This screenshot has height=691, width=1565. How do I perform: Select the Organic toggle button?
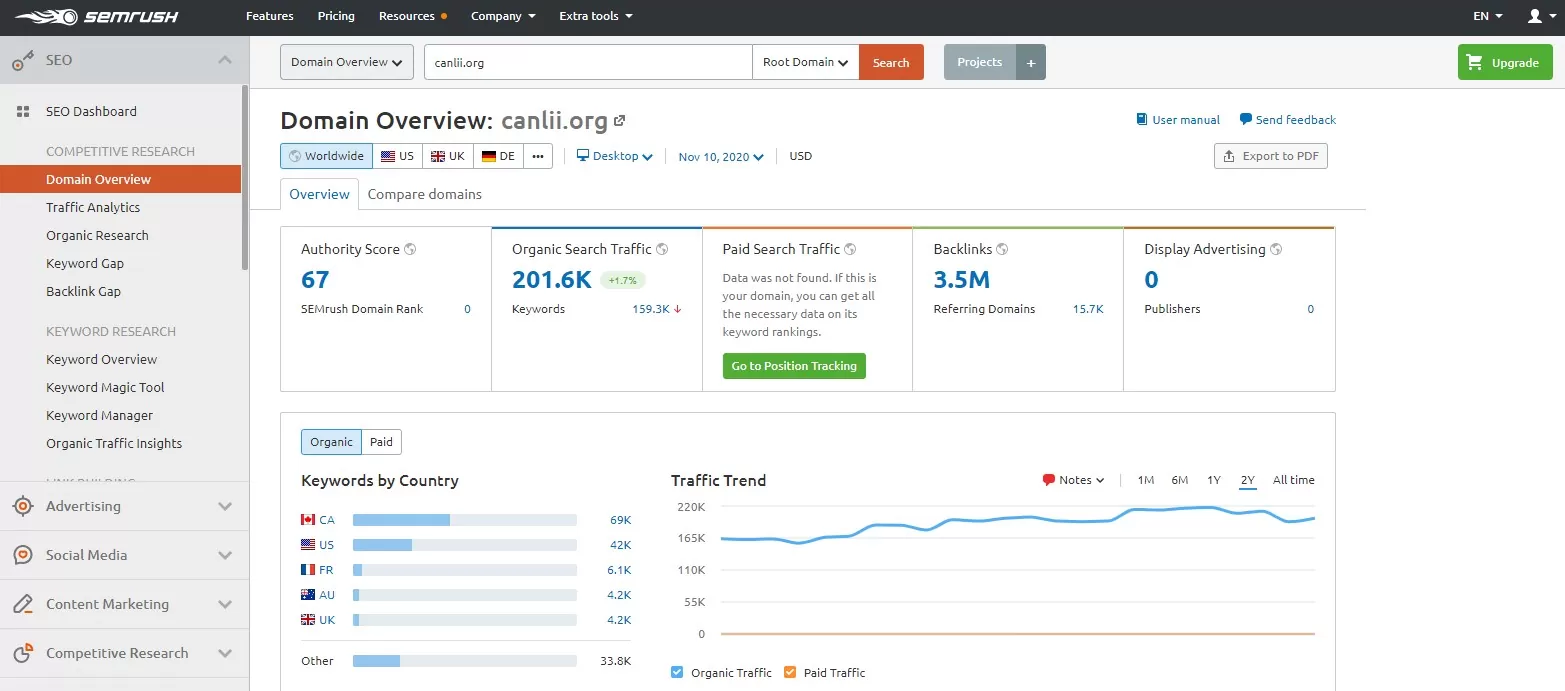pyautogui.click(x=331, y=442)
